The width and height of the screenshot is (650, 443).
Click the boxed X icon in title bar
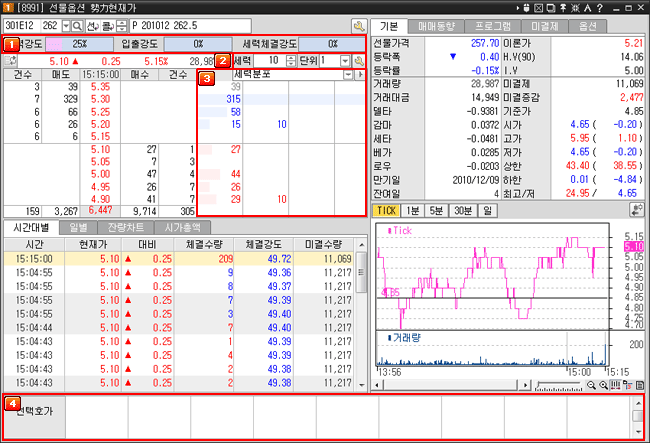tap(538, 8)
